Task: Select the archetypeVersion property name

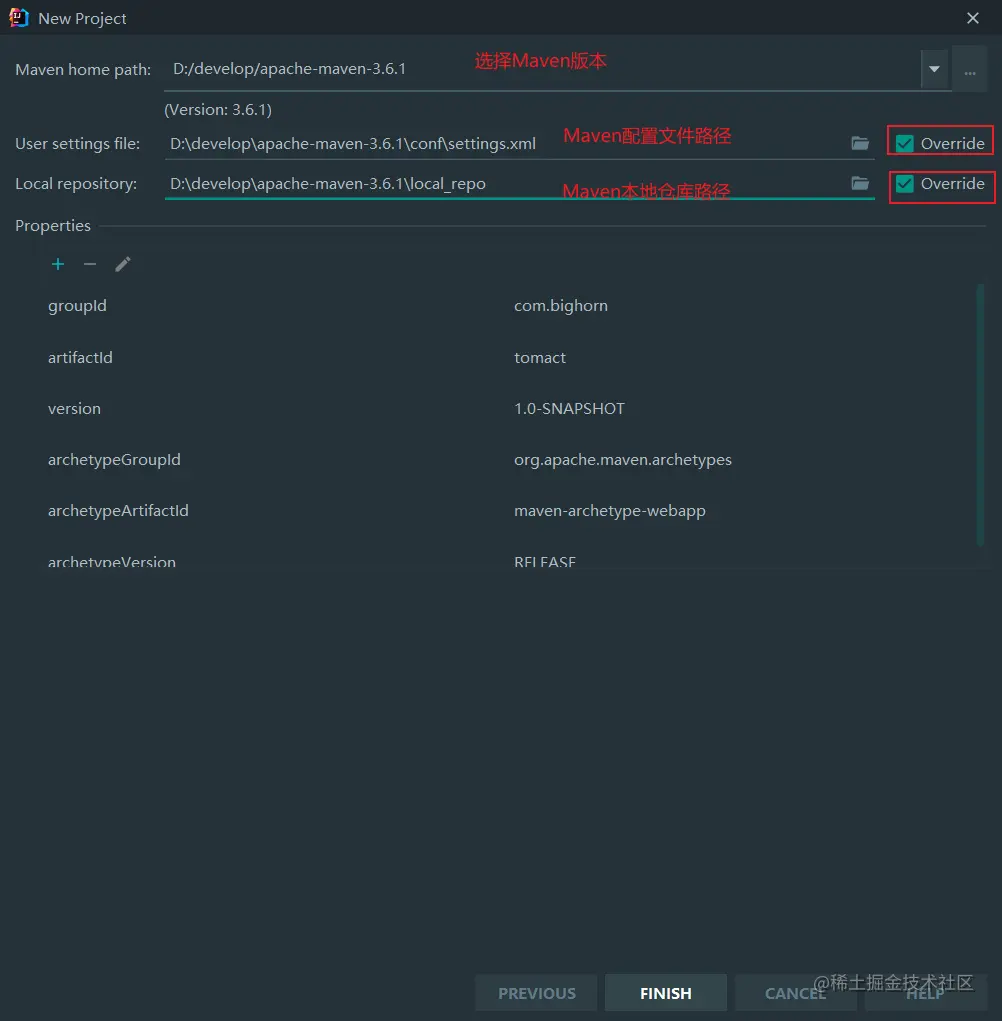Action: 111,561
